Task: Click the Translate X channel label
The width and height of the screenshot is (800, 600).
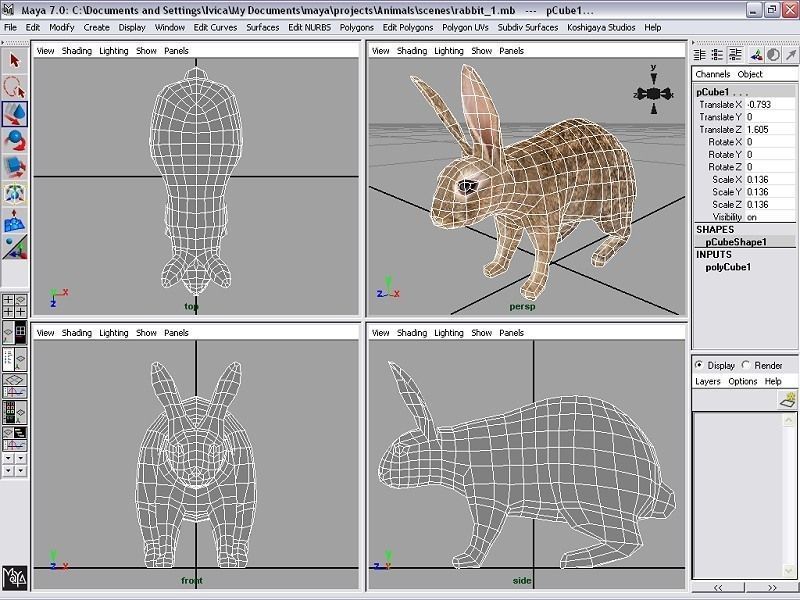Action: (720, 105)
